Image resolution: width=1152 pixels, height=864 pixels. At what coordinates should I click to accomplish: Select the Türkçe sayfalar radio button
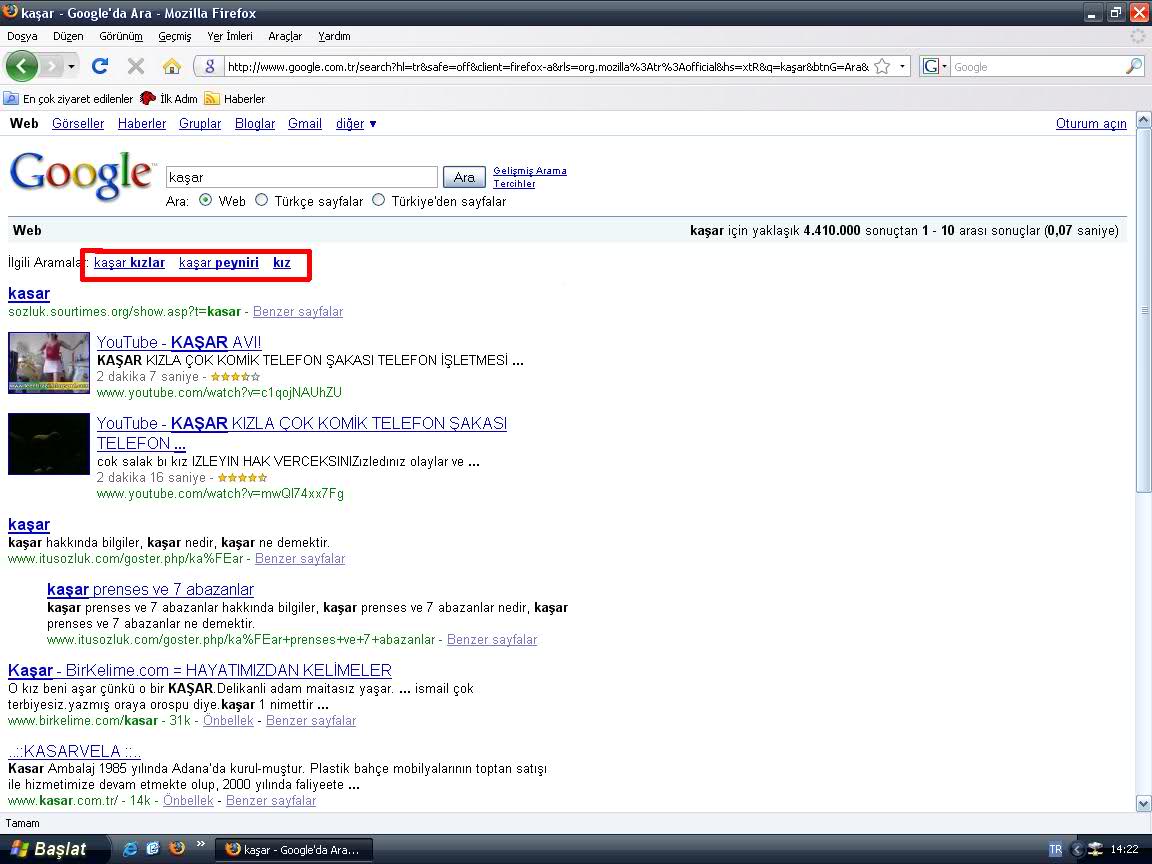point(262,200)
